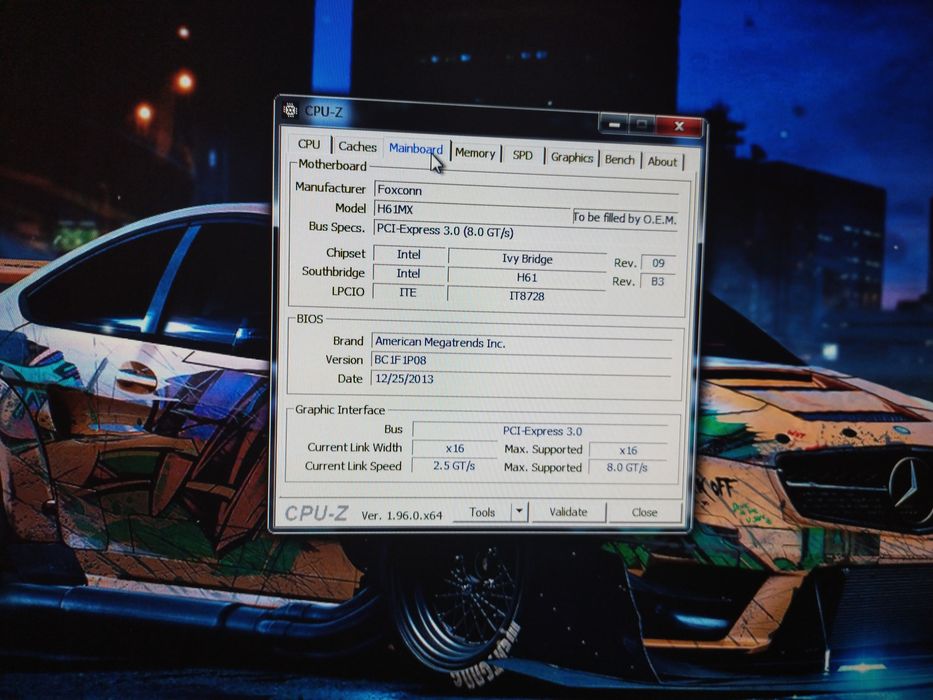Click the southbridge revision B3 value
This screenshot has width=933, height=700.
point(658,282)
